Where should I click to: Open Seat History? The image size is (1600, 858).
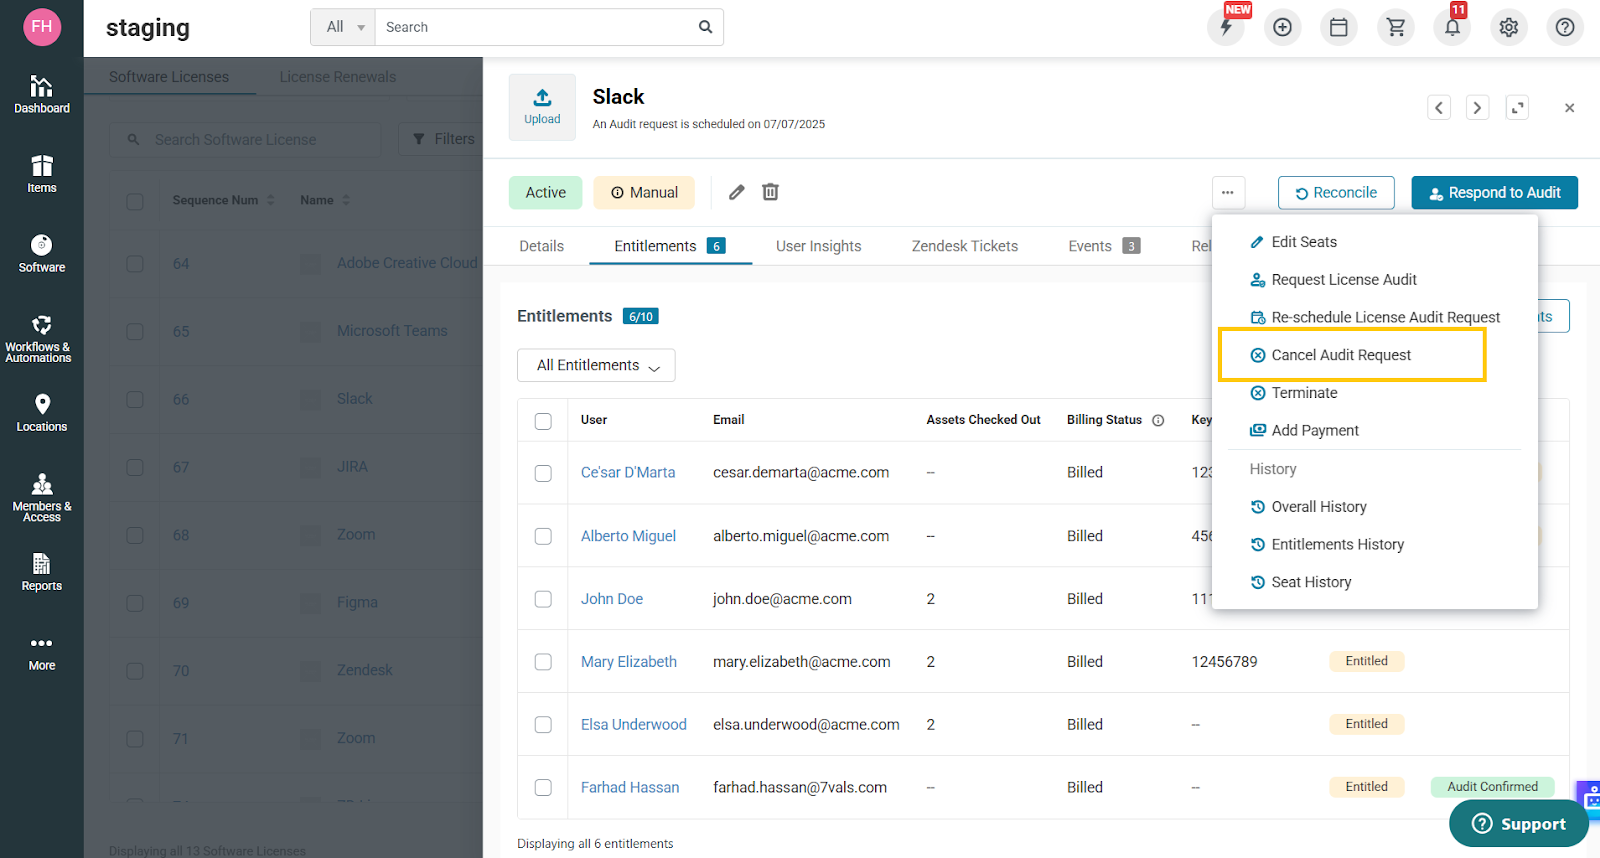point(1300,582)
